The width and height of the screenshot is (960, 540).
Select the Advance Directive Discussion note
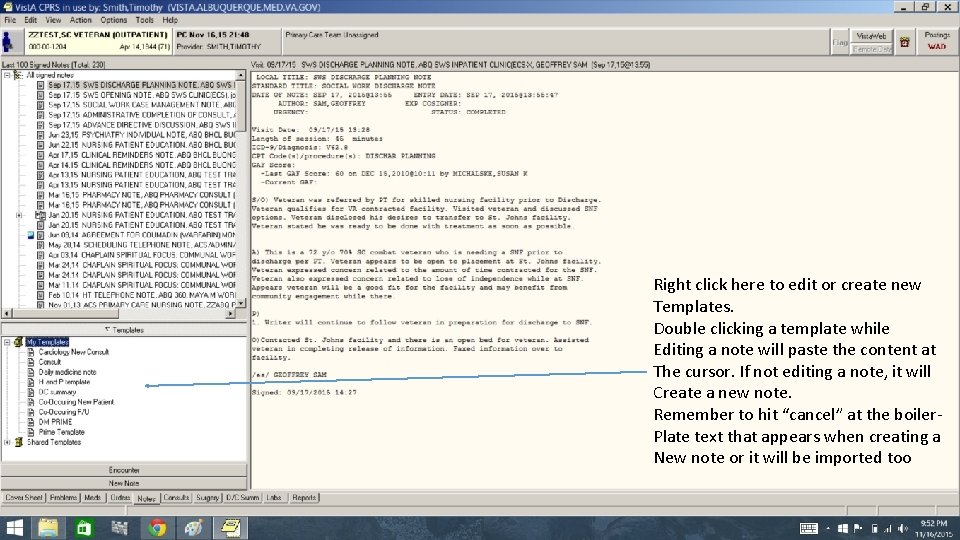(x=141, y=125)
